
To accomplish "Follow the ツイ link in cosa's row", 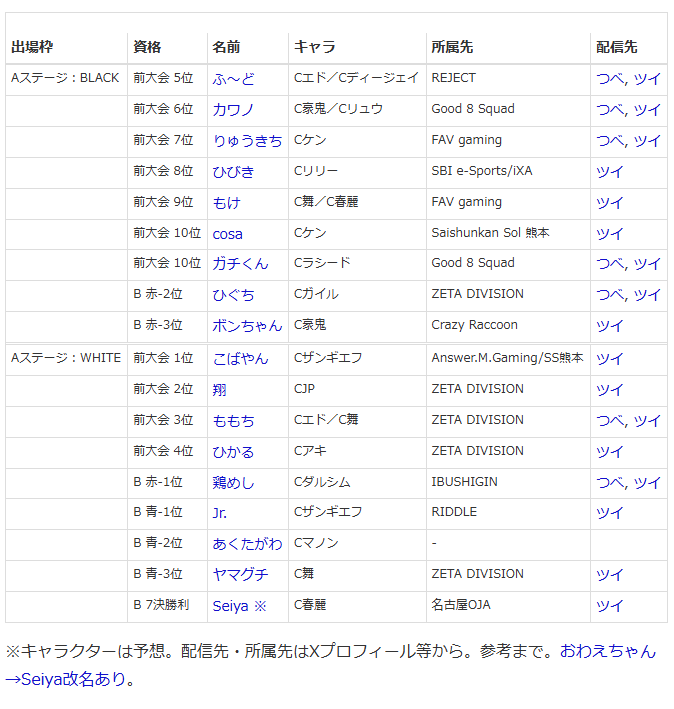I will tap(609, 234).
